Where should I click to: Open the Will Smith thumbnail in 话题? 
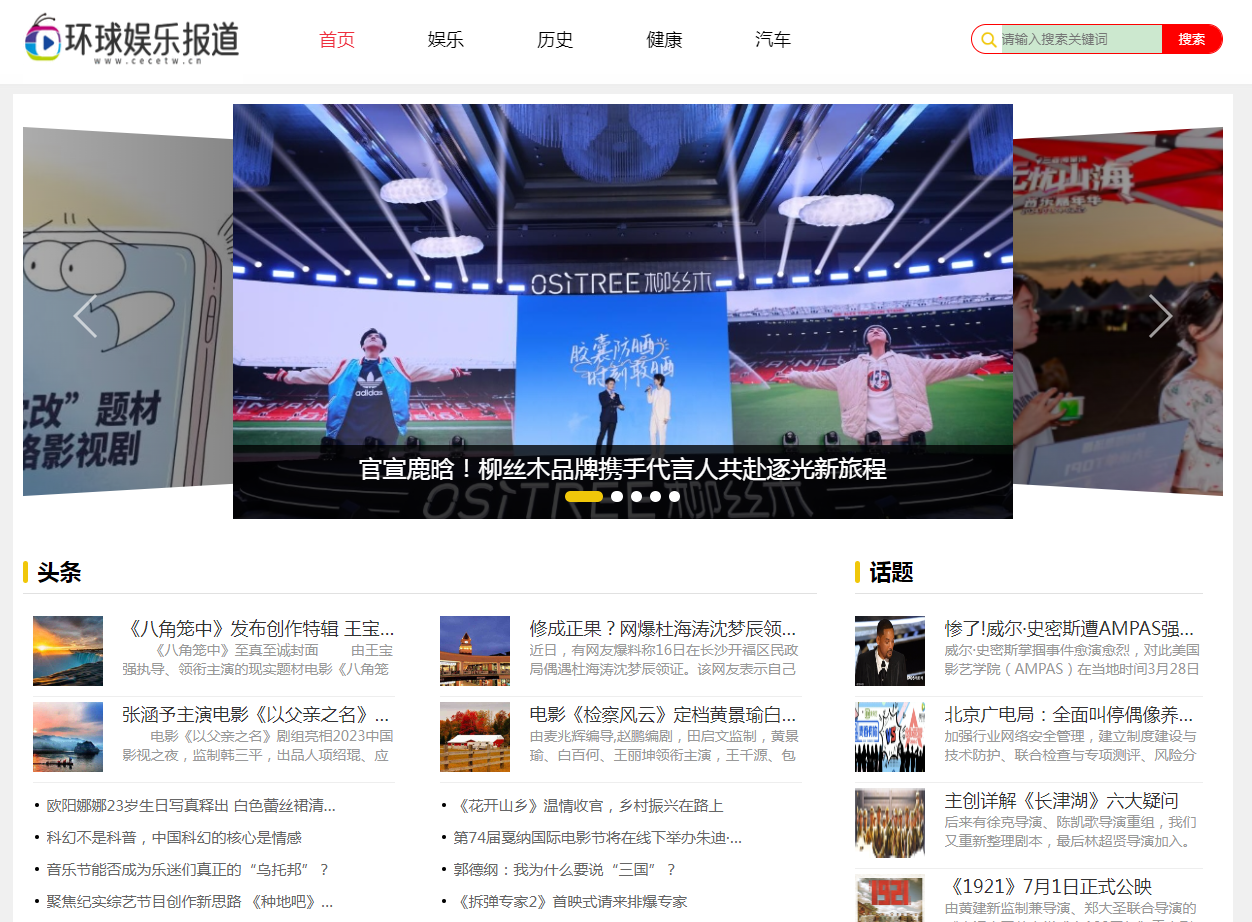click(890, 651)
